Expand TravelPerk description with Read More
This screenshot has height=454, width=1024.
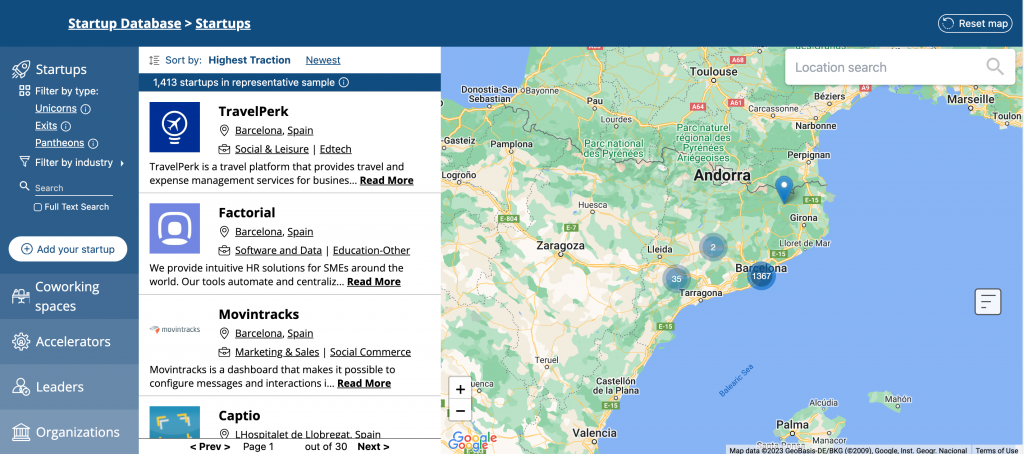386,181
